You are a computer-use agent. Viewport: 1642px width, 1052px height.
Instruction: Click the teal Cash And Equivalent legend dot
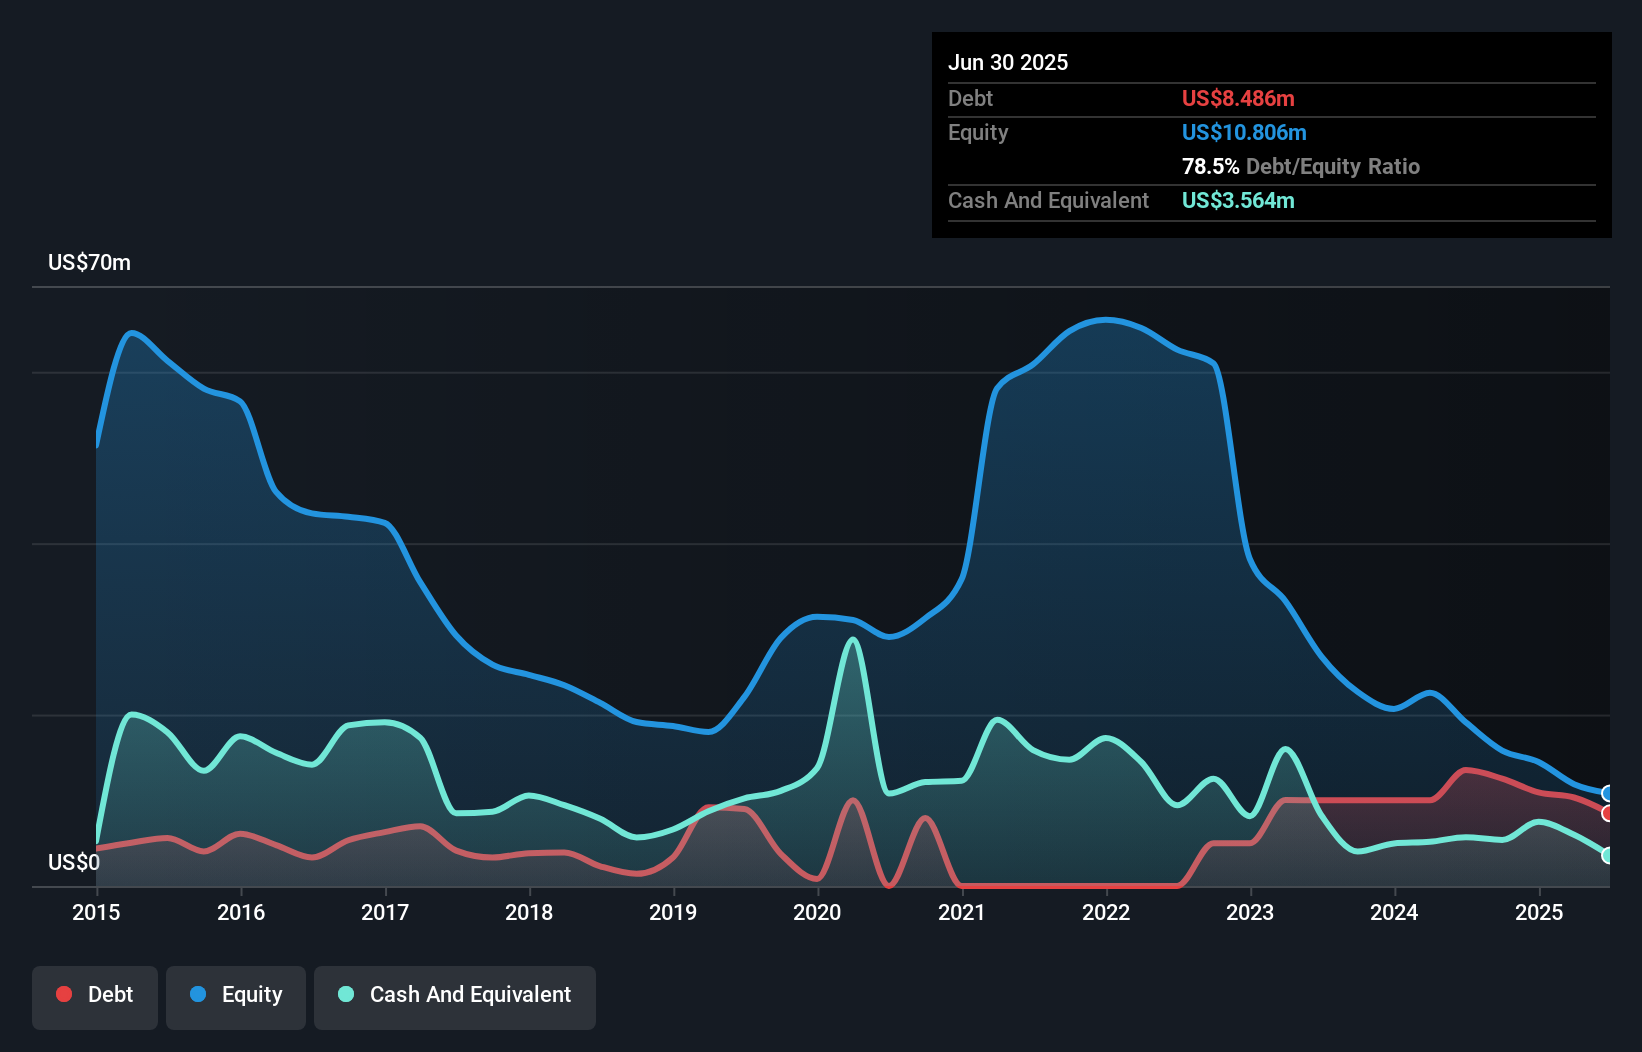point(345,994)
